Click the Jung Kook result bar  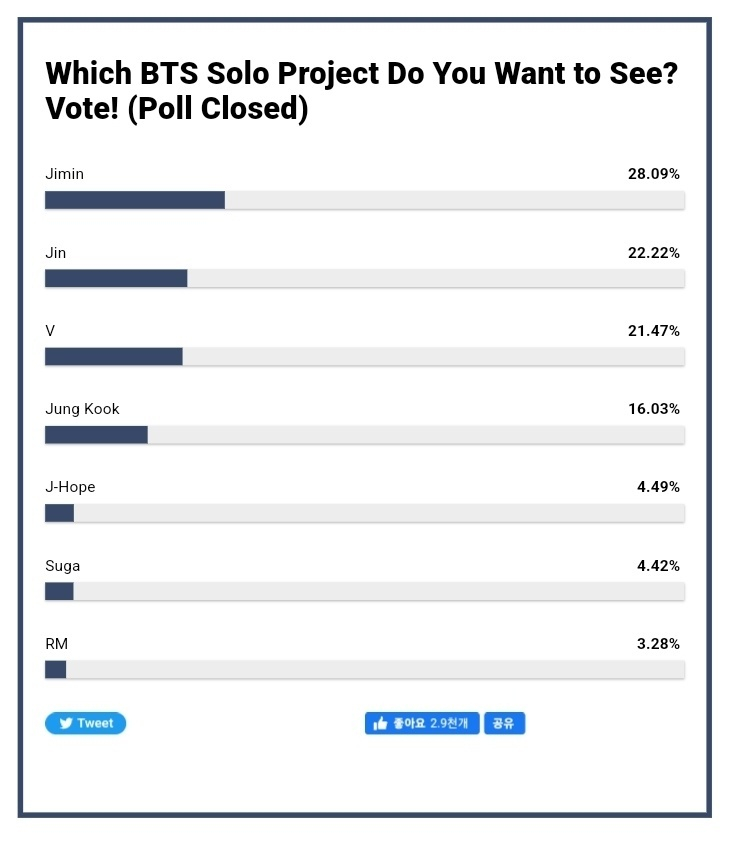coord(365,435)
